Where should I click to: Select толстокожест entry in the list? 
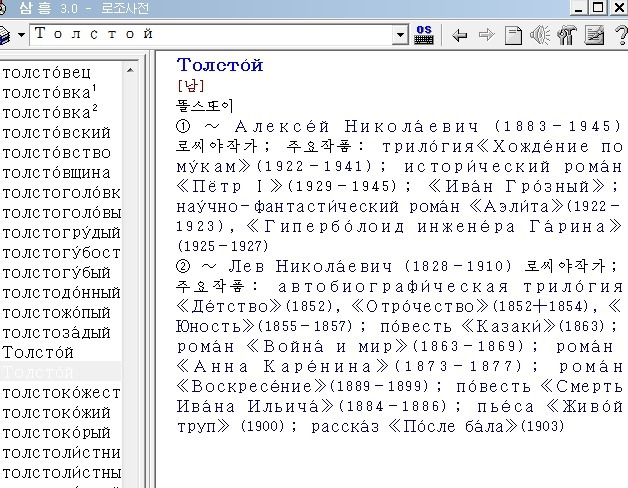61,393
